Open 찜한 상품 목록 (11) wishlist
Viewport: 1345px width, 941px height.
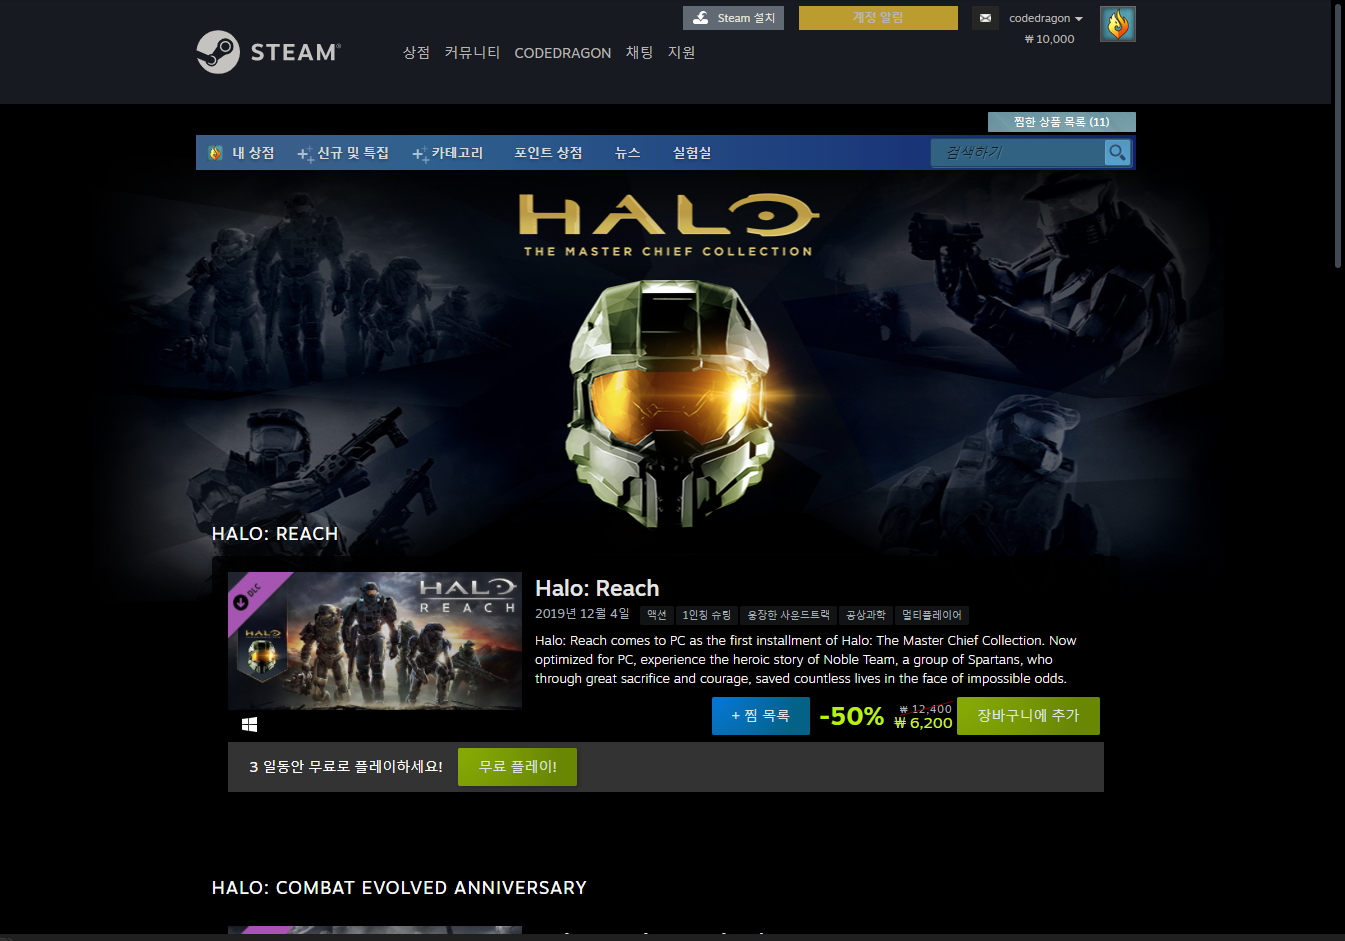(x=1062, y=122)
